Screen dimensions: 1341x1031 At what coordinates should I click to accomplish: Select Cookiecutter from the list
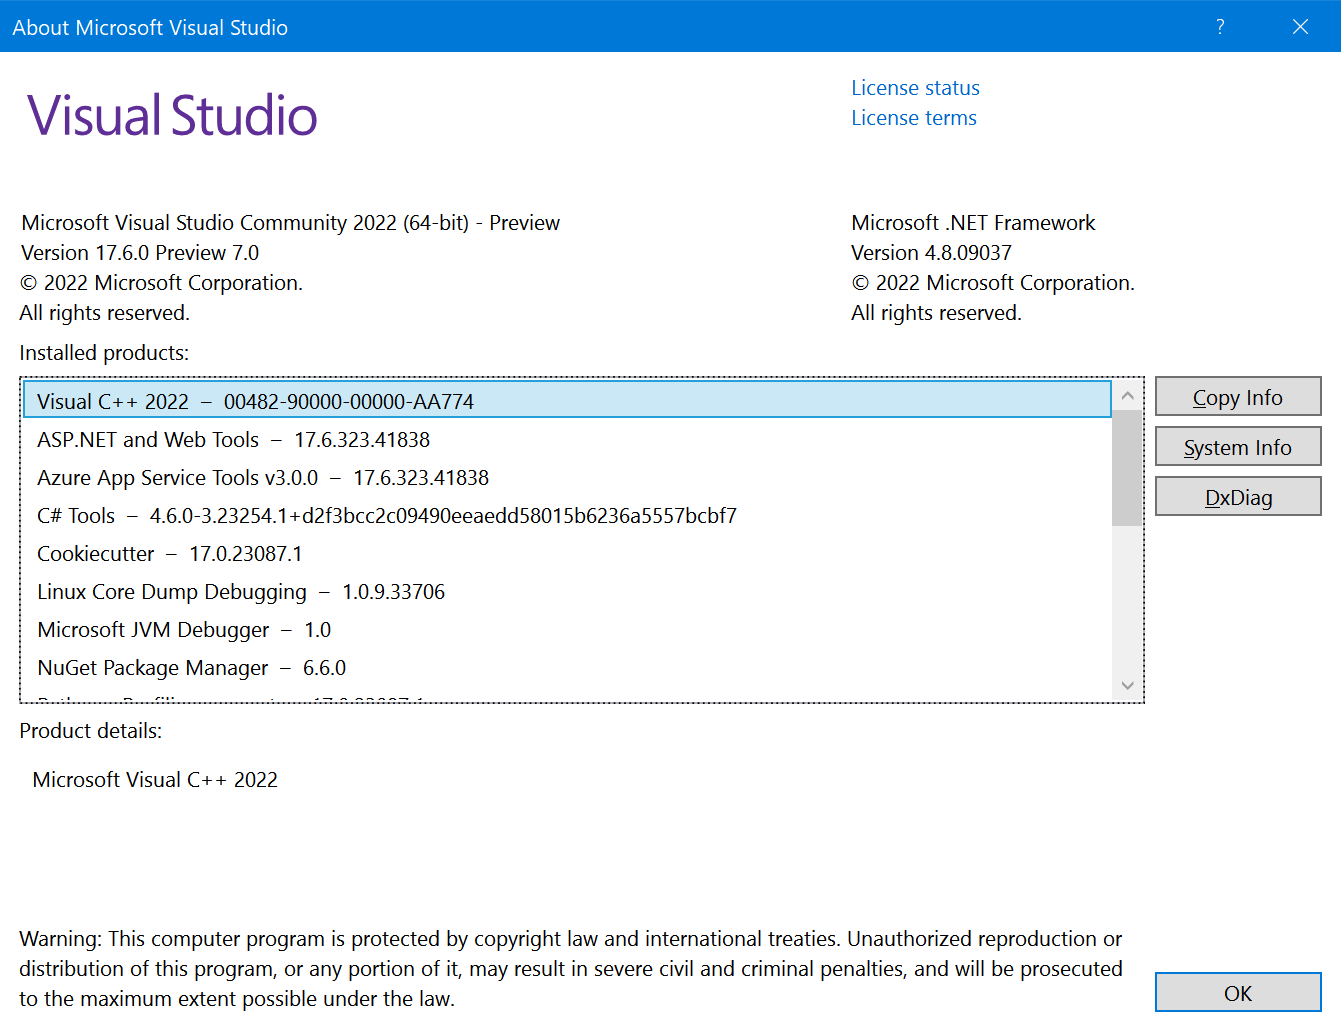coord(168,553)
